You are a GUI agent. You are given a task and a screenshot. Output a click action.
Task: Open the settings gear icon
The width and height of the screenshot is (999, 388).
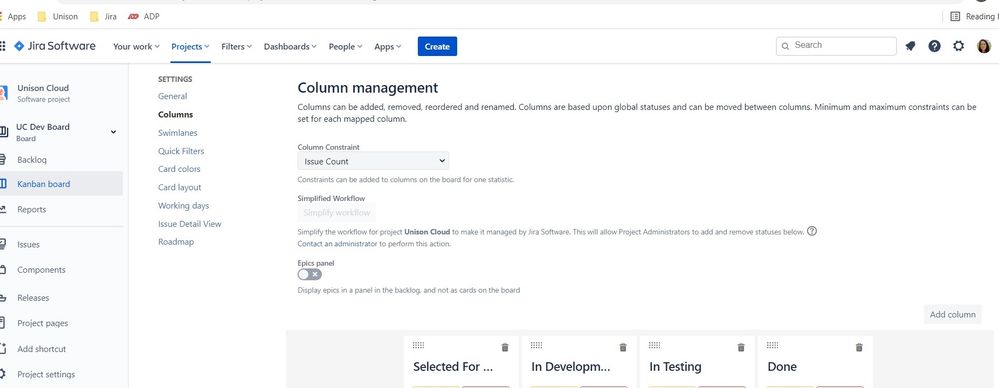point(958,46)
